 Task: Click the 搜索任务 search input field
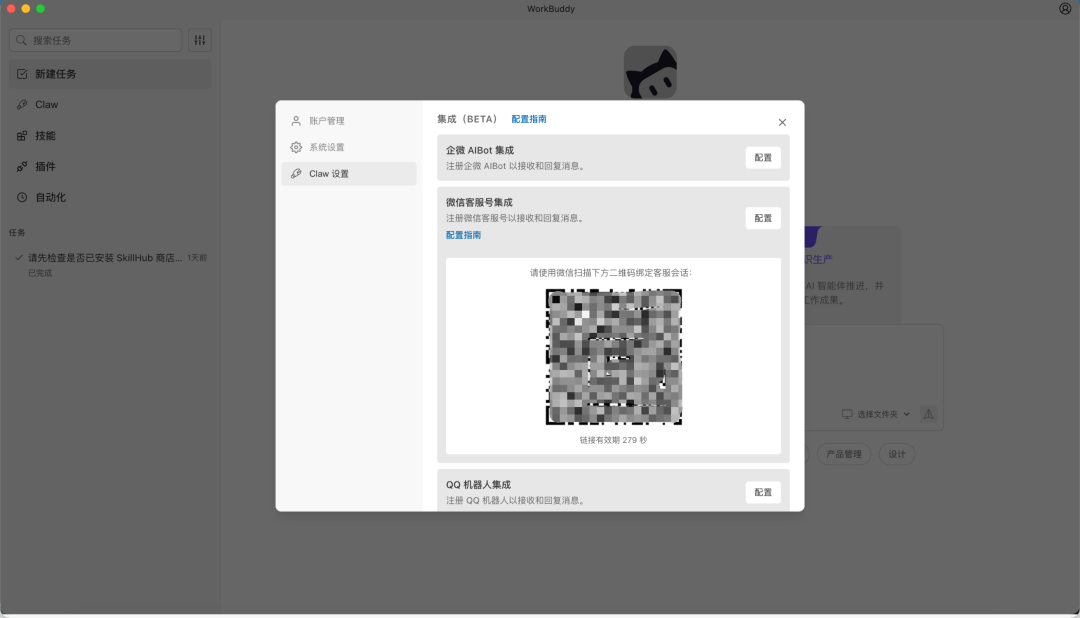click(x=95, y=40)
